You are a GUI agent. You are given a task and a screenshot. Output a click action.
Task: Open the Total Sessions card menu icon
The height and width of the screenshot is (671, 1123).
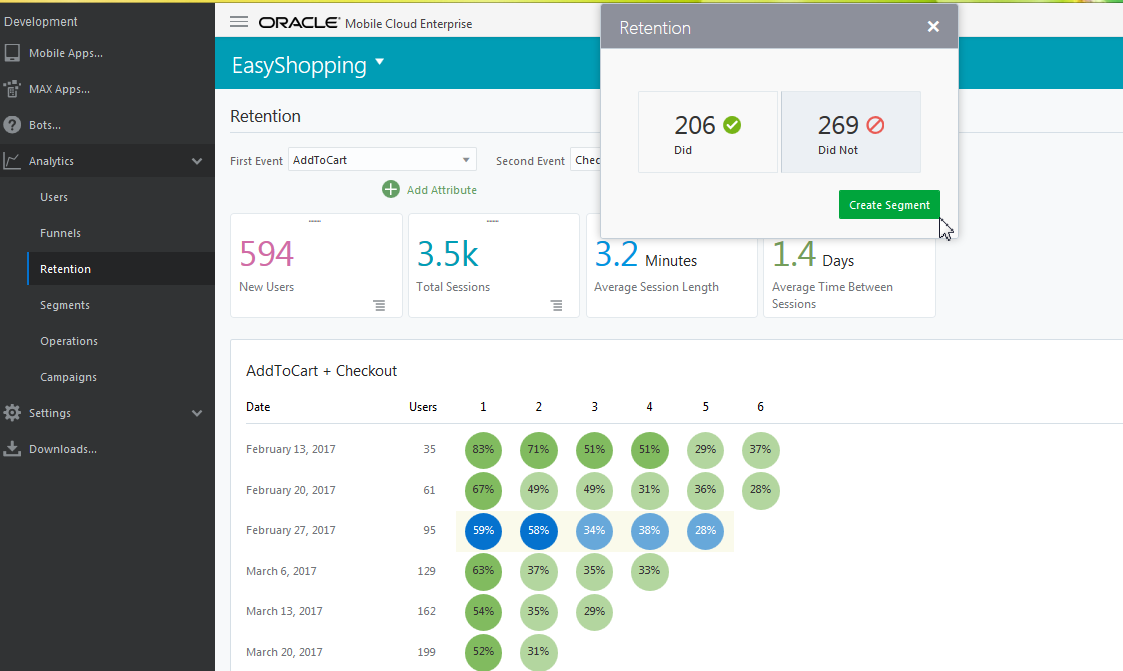point(556,306)
